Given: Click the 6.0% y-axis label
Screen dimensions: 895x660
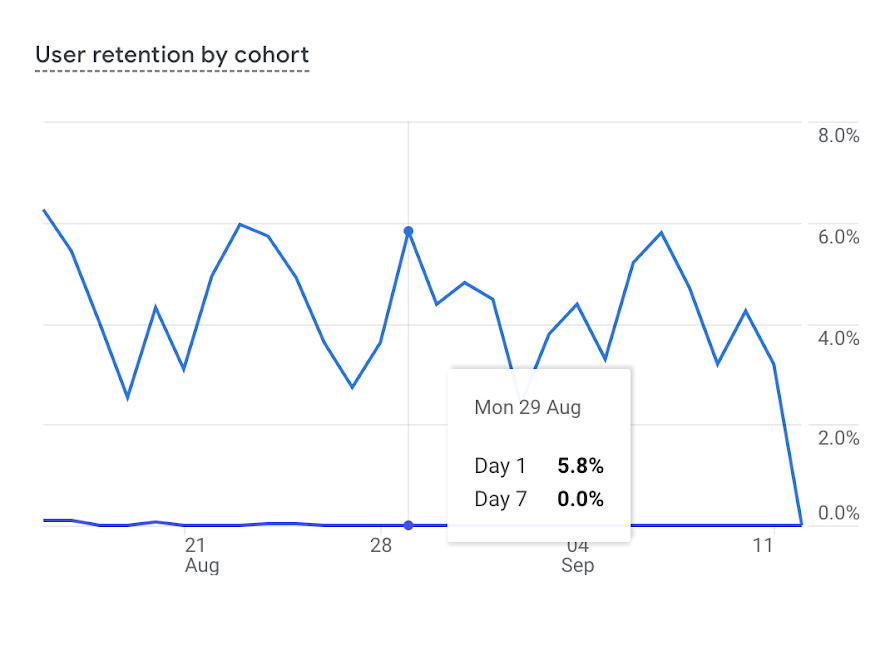Looking at the screenshot, I should (x=838, y=237).
